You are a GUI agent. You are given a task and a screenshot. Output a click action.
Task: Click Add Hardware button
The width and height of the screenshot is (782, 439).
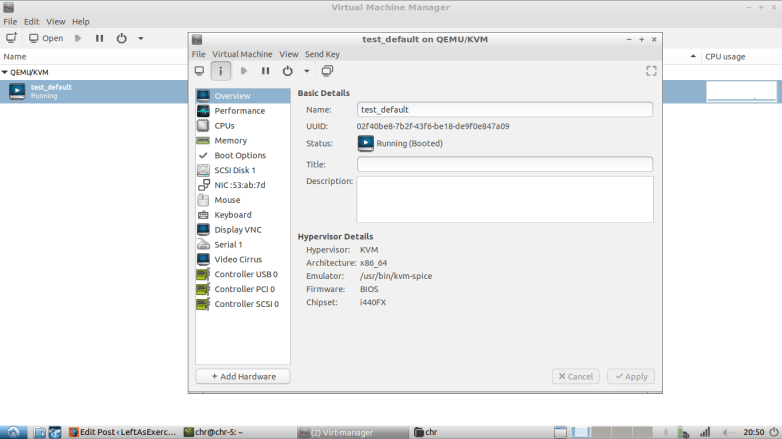point(243,377)
